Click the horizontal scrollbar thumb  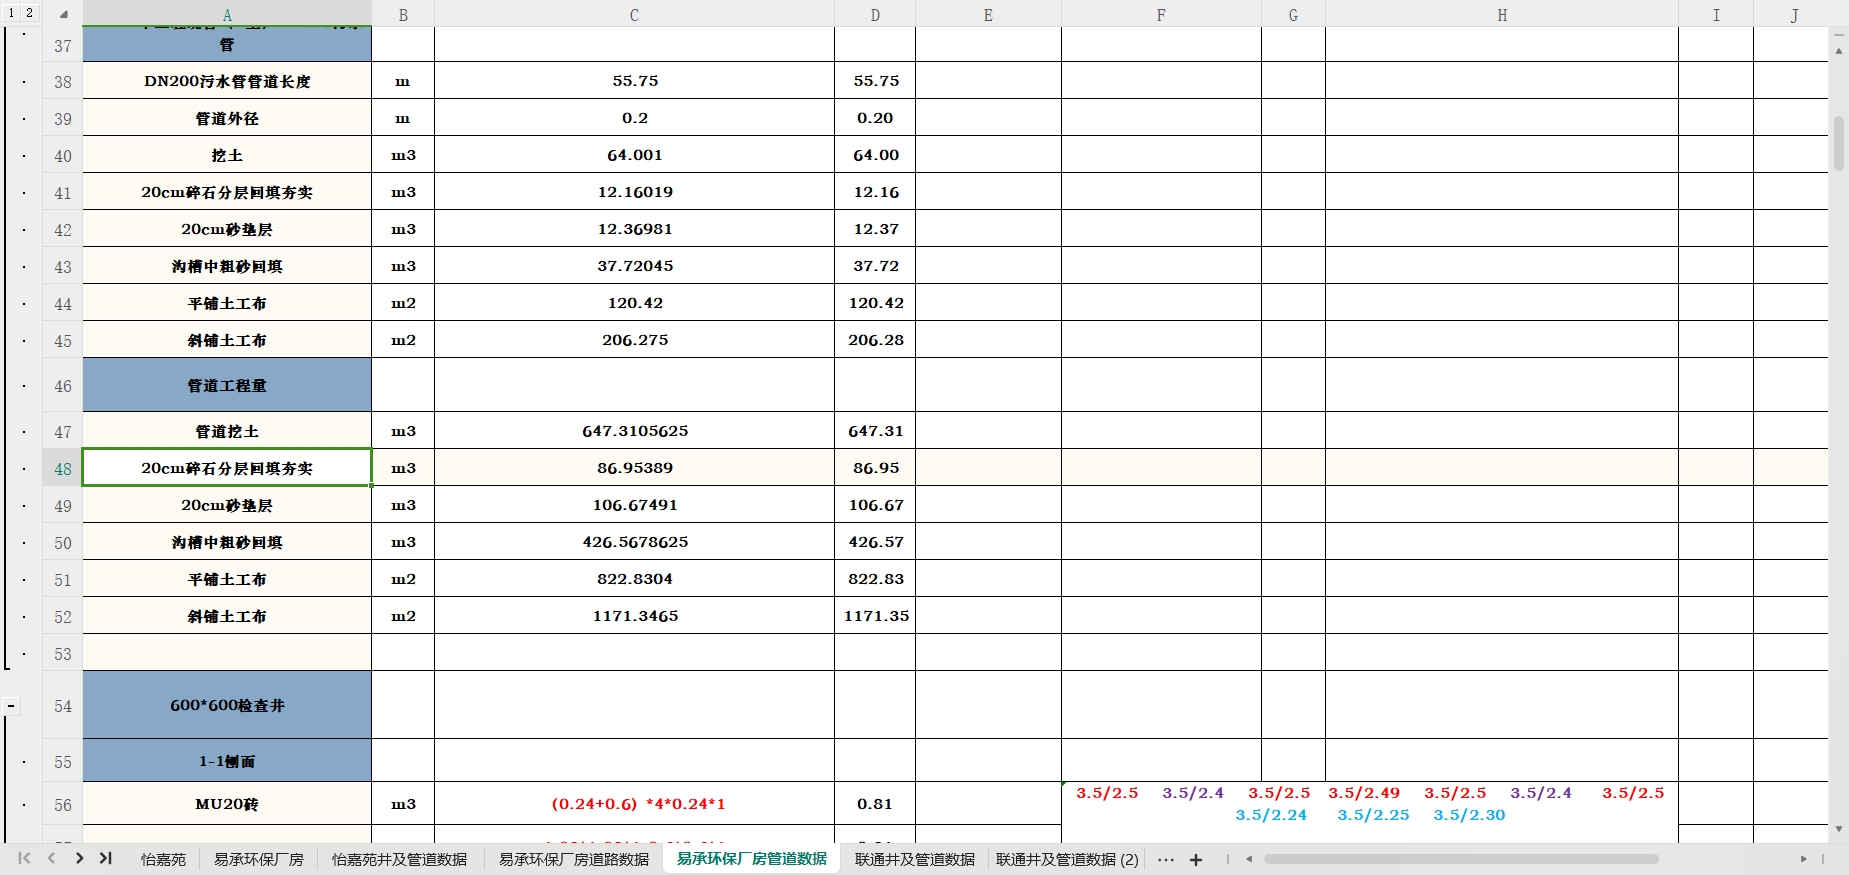pyautogui.click(x=1461, y=859)
